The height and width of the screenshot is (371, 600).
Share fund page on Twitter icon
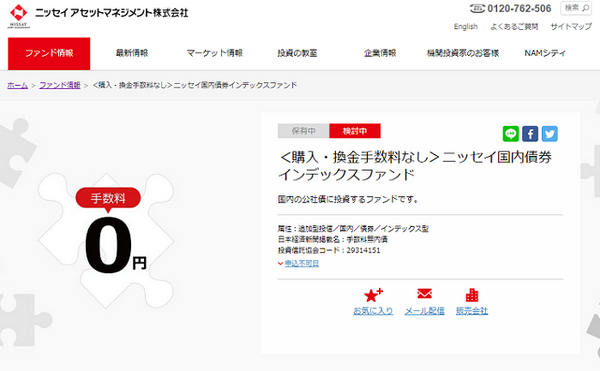coord(549,134)
